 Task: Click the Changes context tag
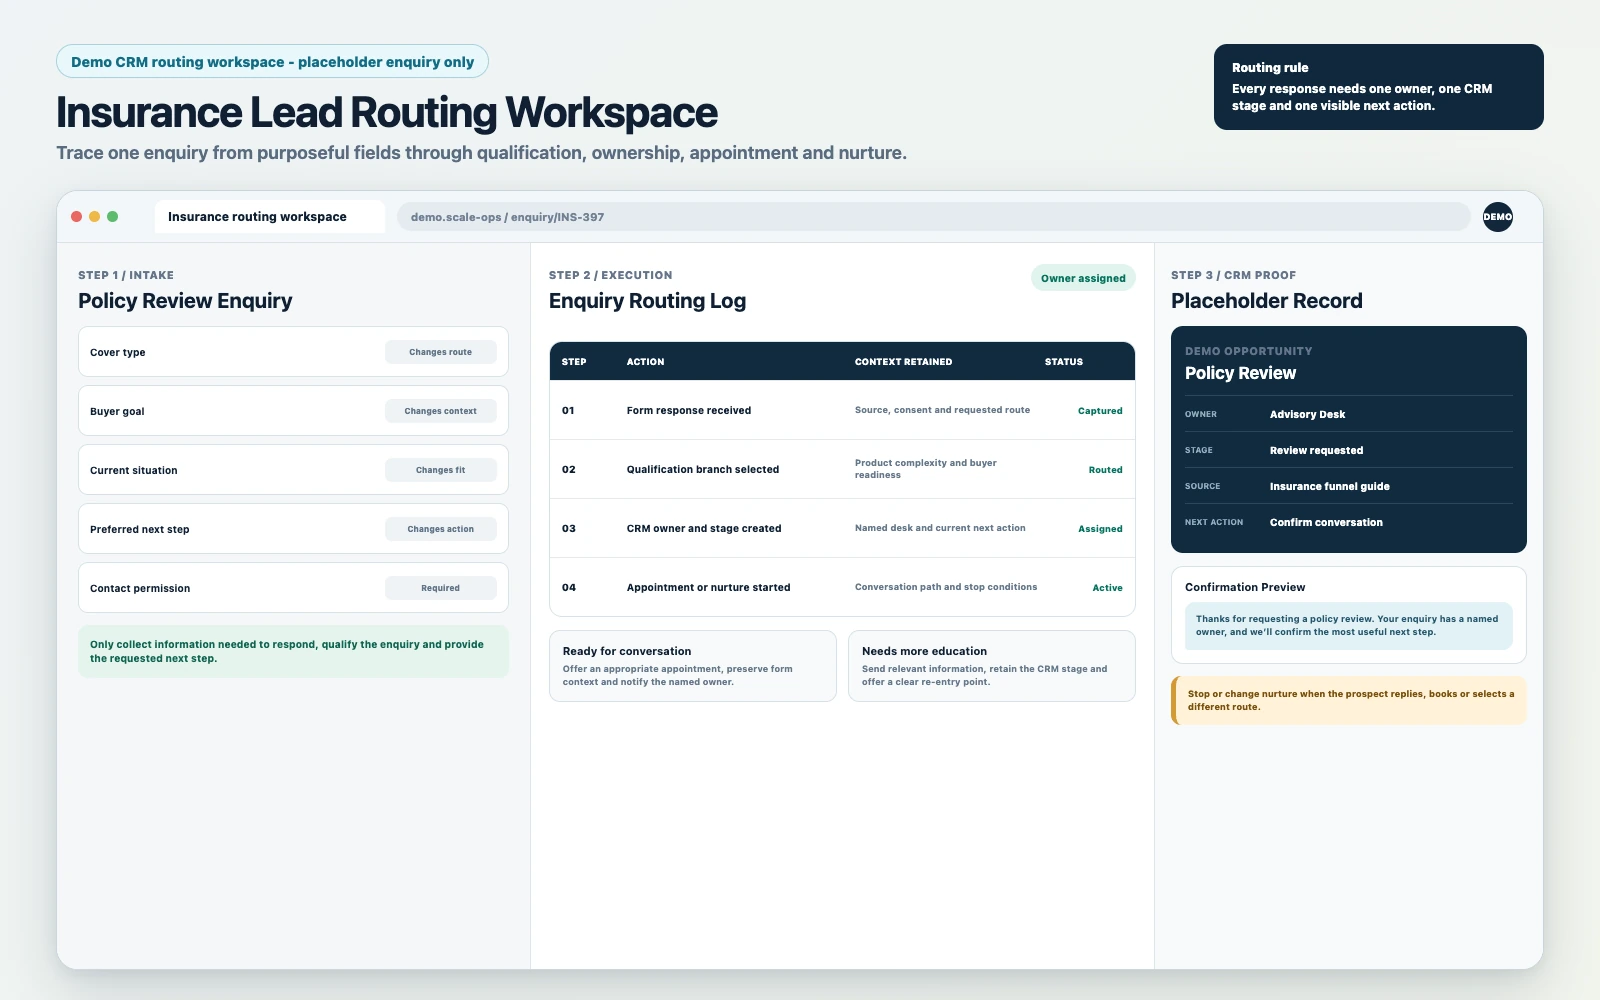click(x=441, y=411)
